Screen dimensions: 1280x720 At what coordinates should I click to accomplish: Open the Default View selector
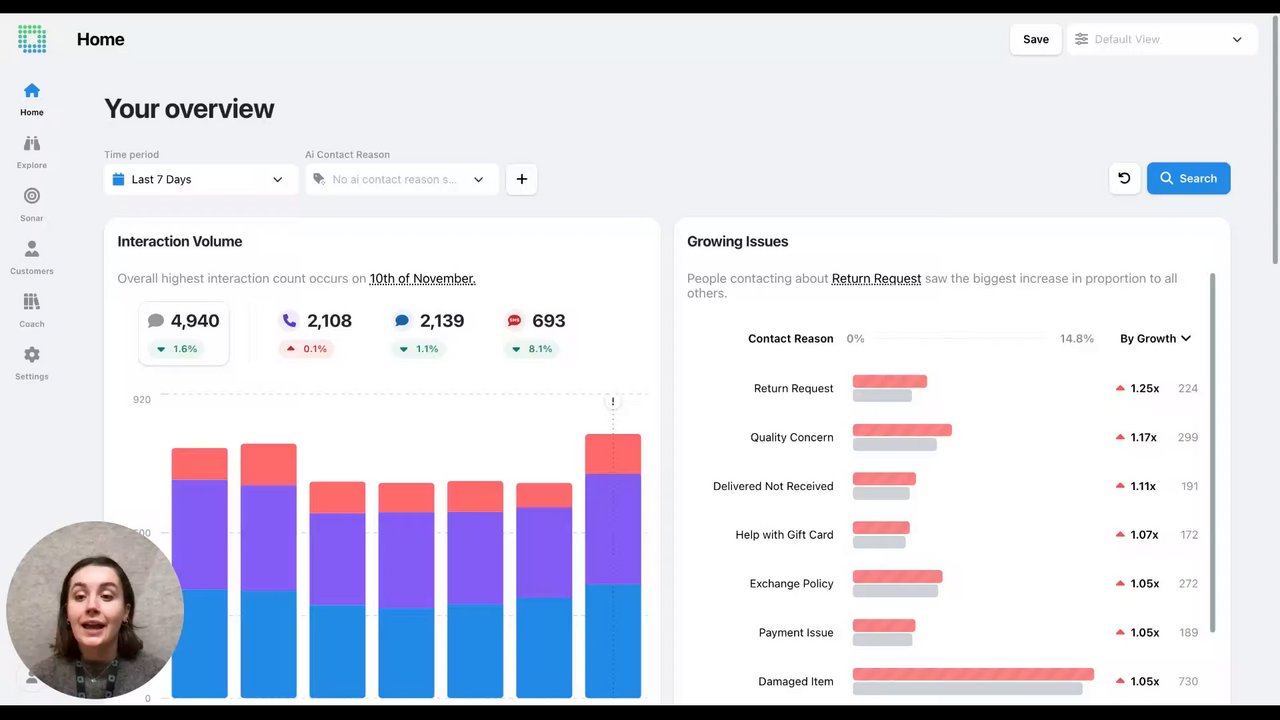point(1161,39)
